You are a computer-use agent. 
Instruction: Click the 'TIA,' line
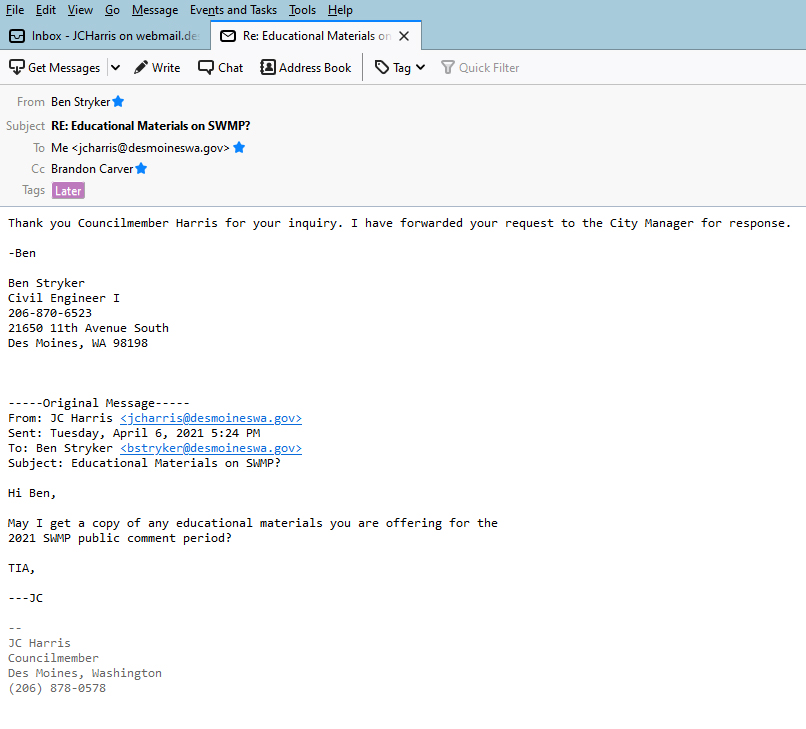[22, 568]
